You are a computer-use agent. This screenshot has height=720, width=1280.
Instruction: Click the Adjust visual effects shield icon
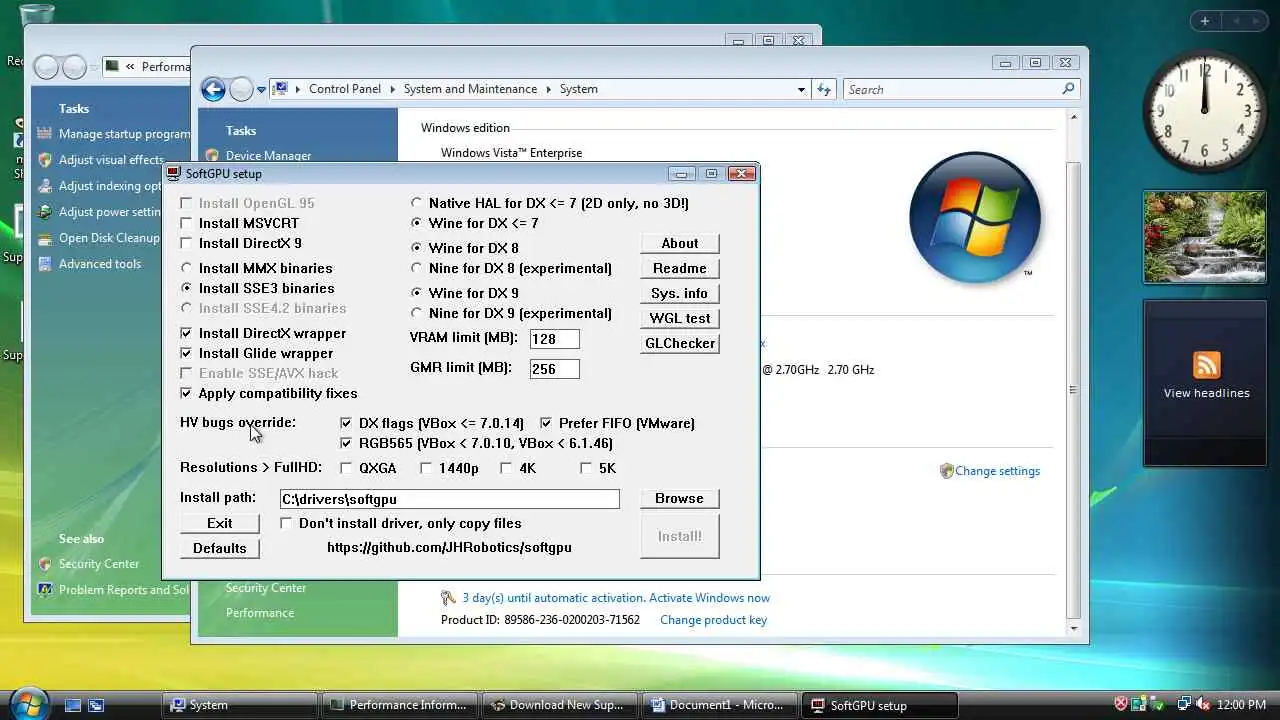[x=44, y=160]
